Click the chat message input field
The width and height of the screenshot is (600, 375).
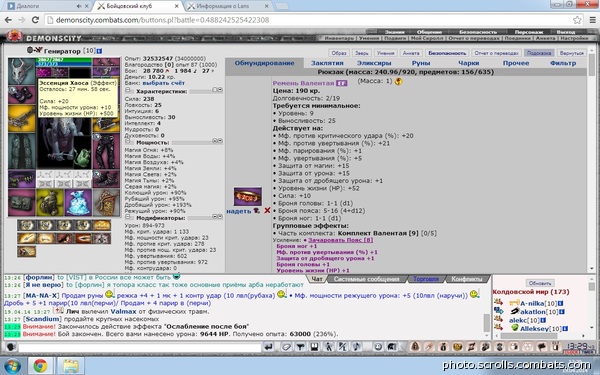click(x=140, y=347)
